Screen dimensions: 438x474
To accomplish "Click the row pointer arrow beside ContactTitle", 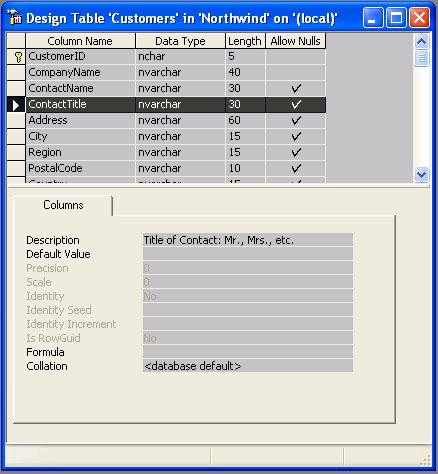I will click(x=16, y=105).
